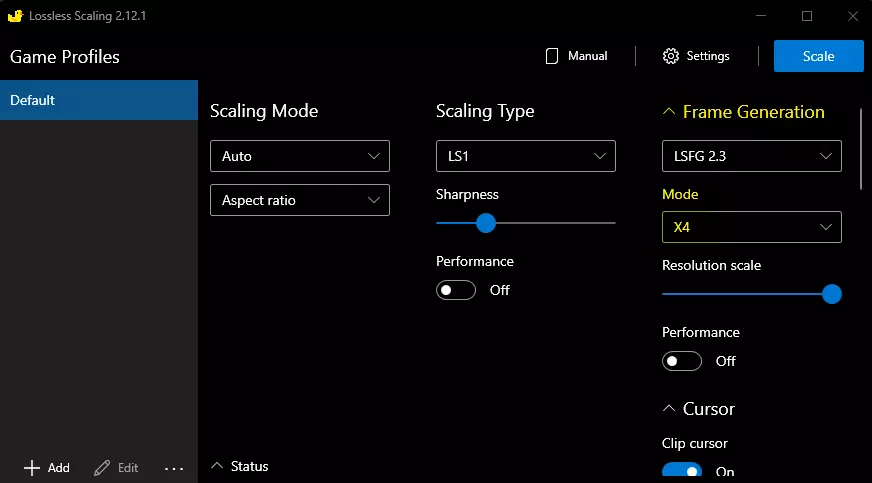The width and height of the screenshot is (872, 483).
Task: Open the X4 Mode dropdown
Action: (x=751, y=227)
